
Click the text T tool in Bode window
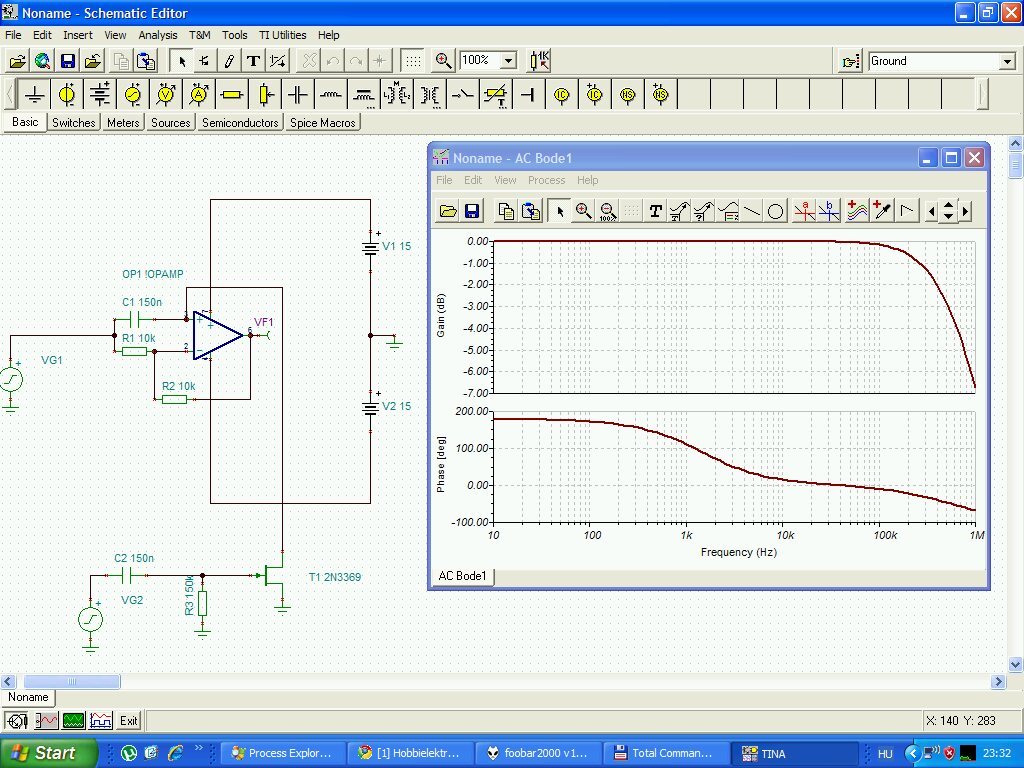655,211
